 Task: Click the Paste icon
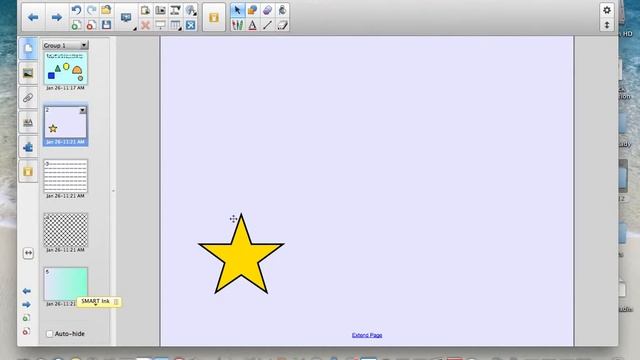[x=145, y=10]
